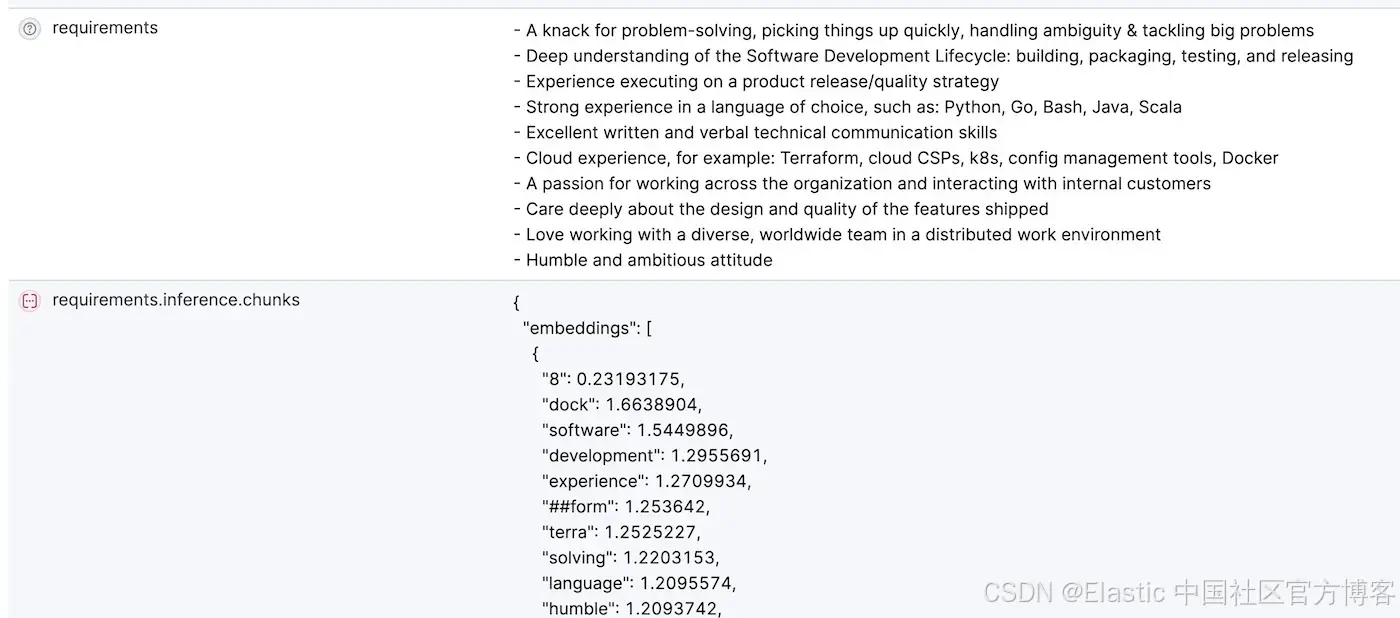Click the "dock" token weight entry
Image resolution: width=1400 pixels, height=618 pixels.
[x=622, y=405]
